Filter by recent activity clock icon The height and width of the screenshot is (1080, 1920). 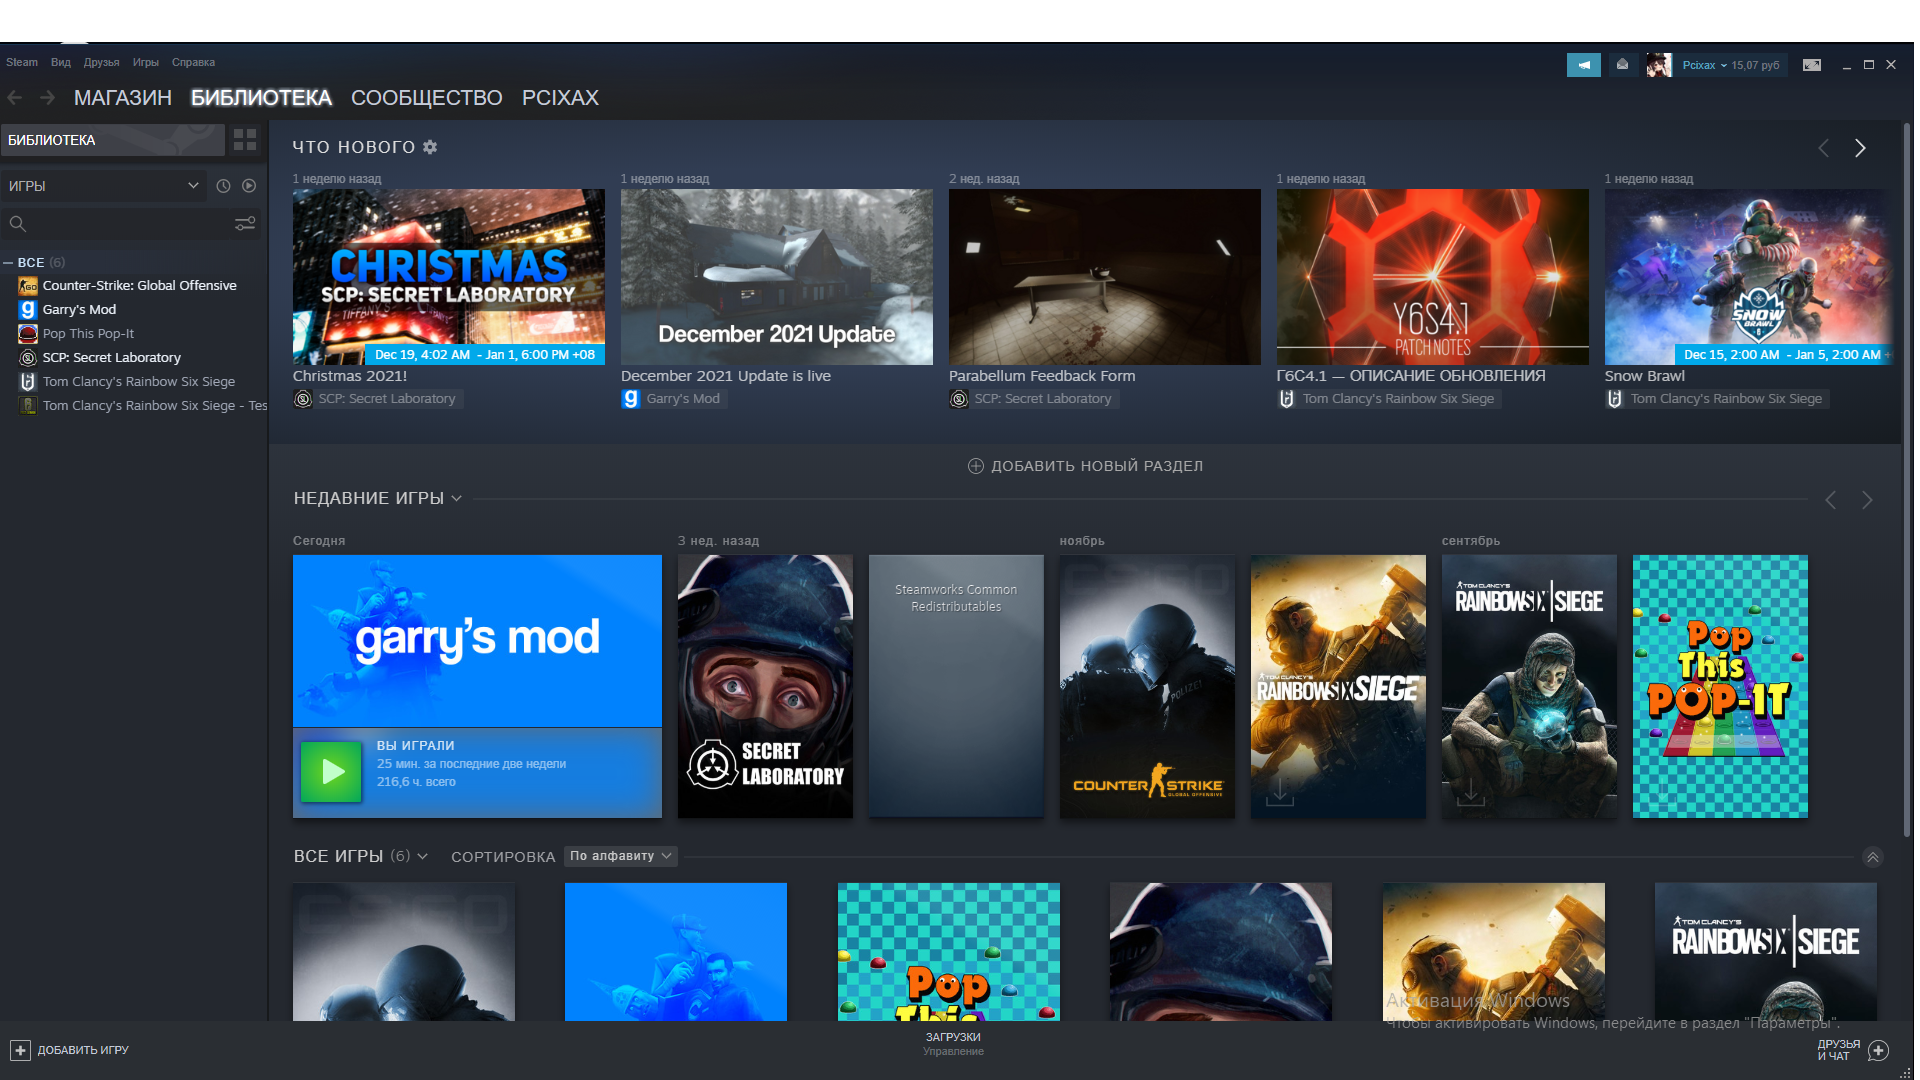coord(223,186)
